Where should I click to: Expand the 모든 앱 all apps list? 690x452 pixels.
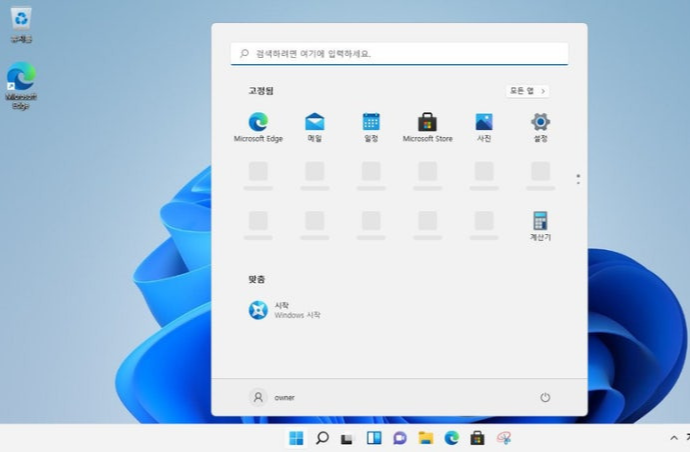coord(527,91)
